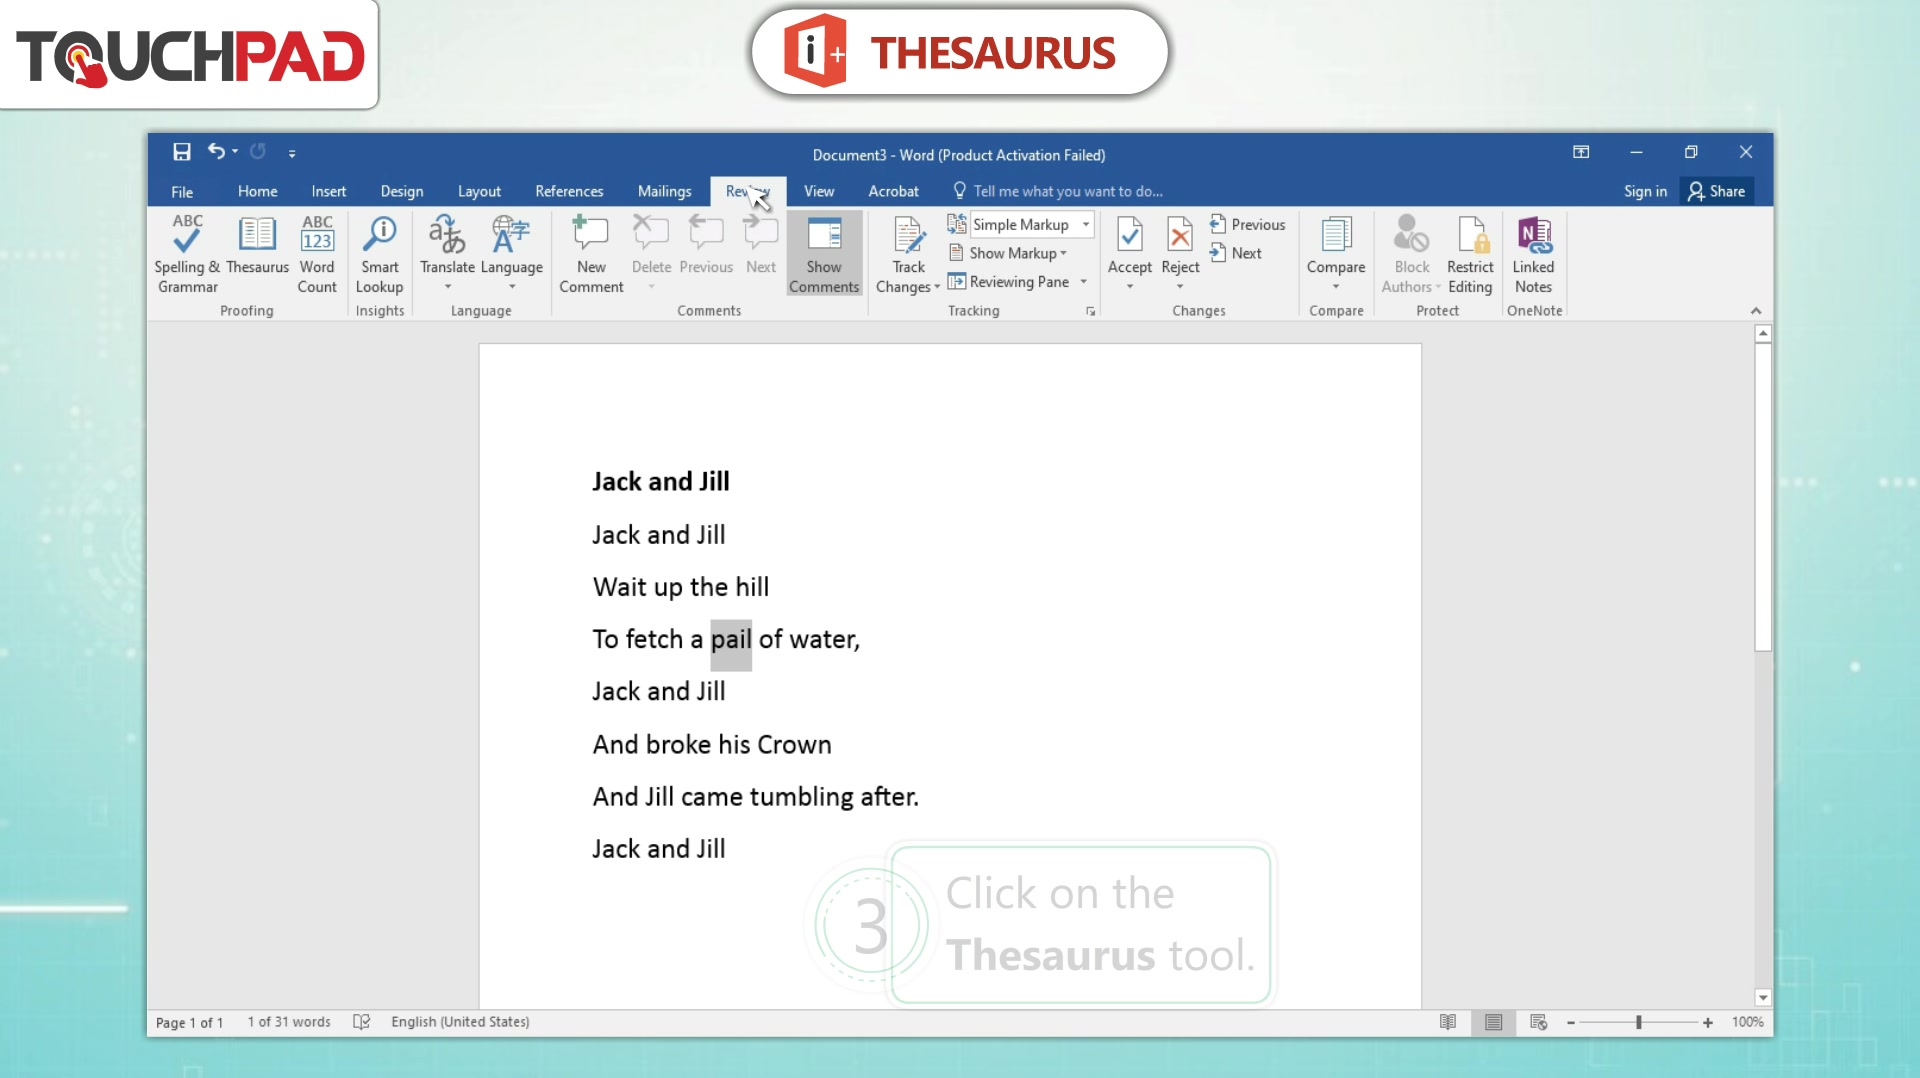
Task: Expand the Show Markup menu
Action: (1008, 253)
